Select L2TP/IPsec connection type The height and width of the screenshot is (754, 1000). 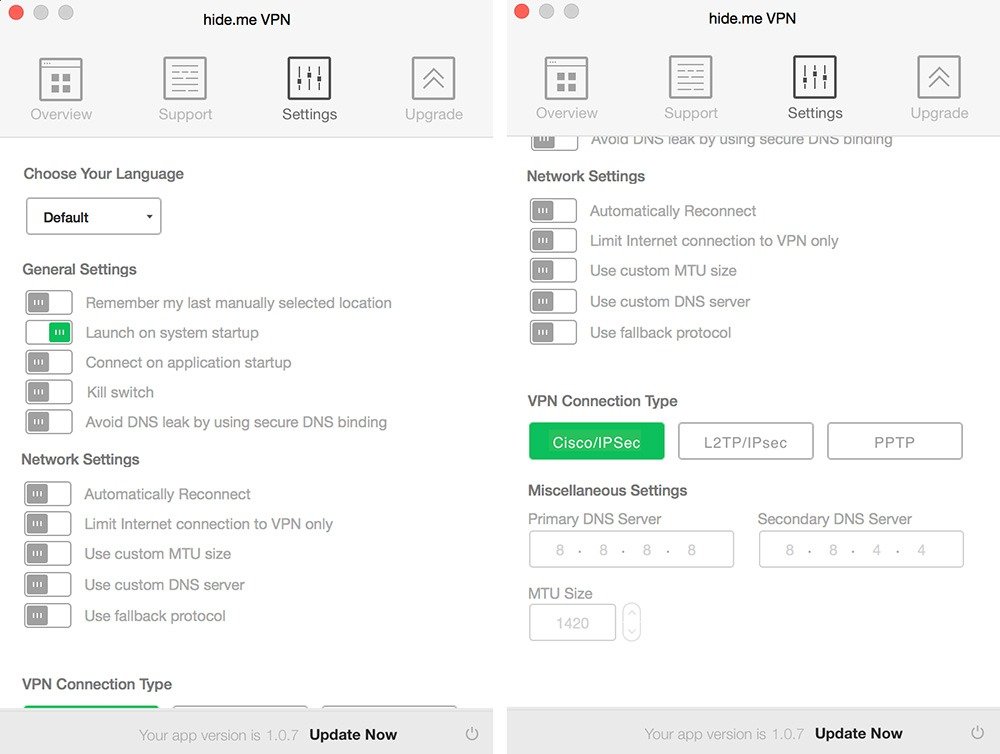746,441
